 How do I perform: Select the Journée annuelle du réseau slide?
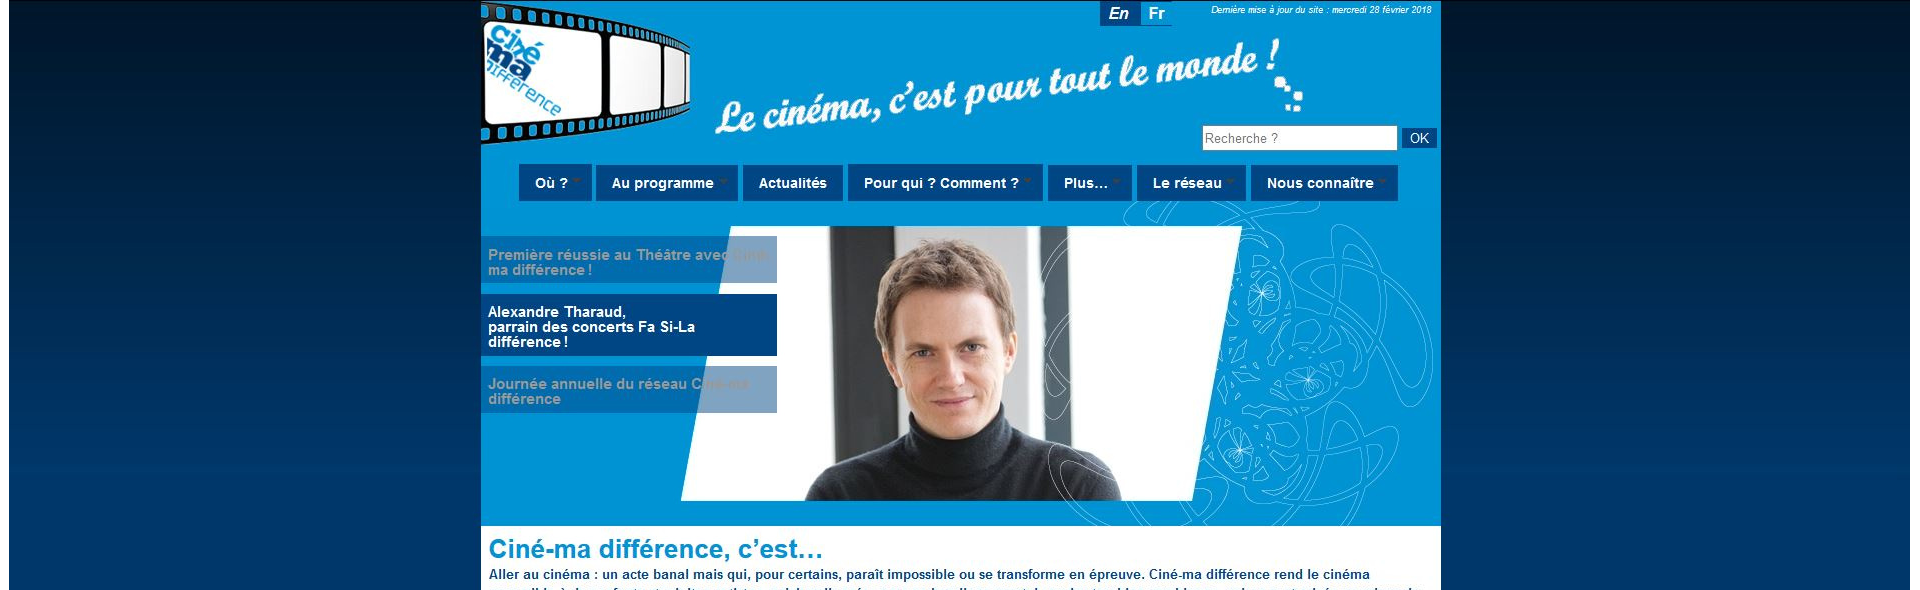629,390
